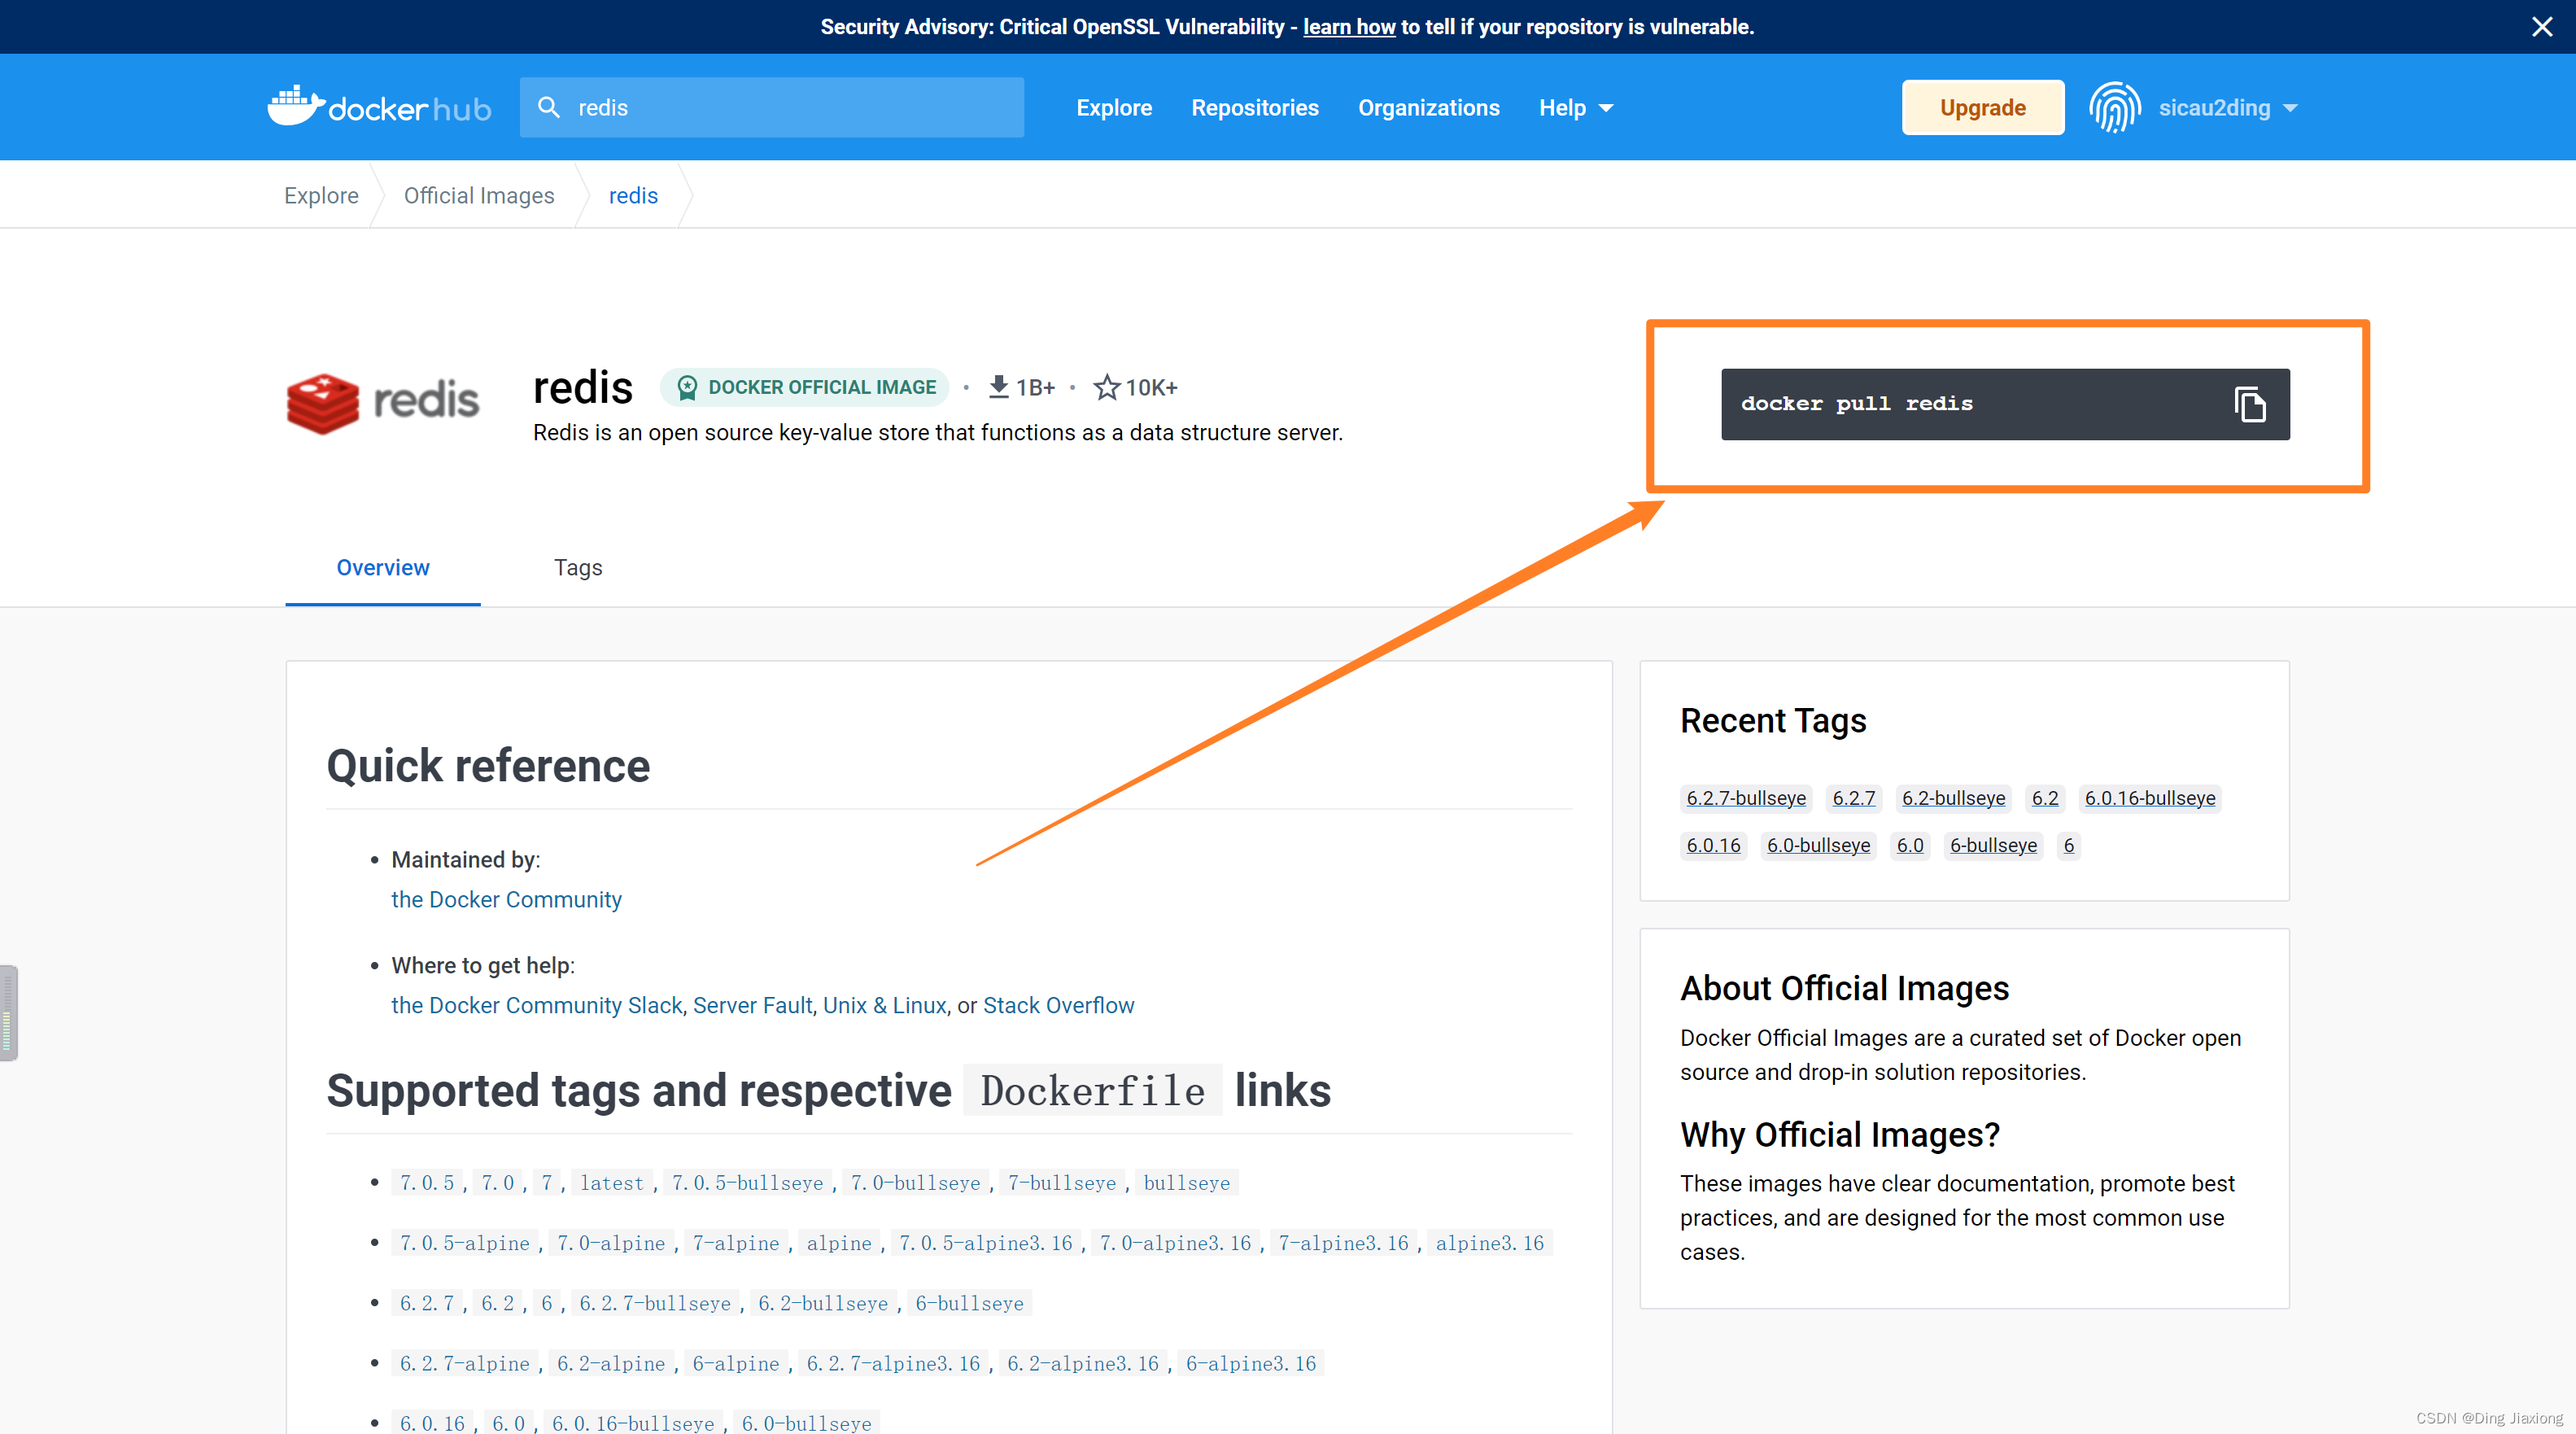Click the Official Images breadcrumb

coord(479,195)
